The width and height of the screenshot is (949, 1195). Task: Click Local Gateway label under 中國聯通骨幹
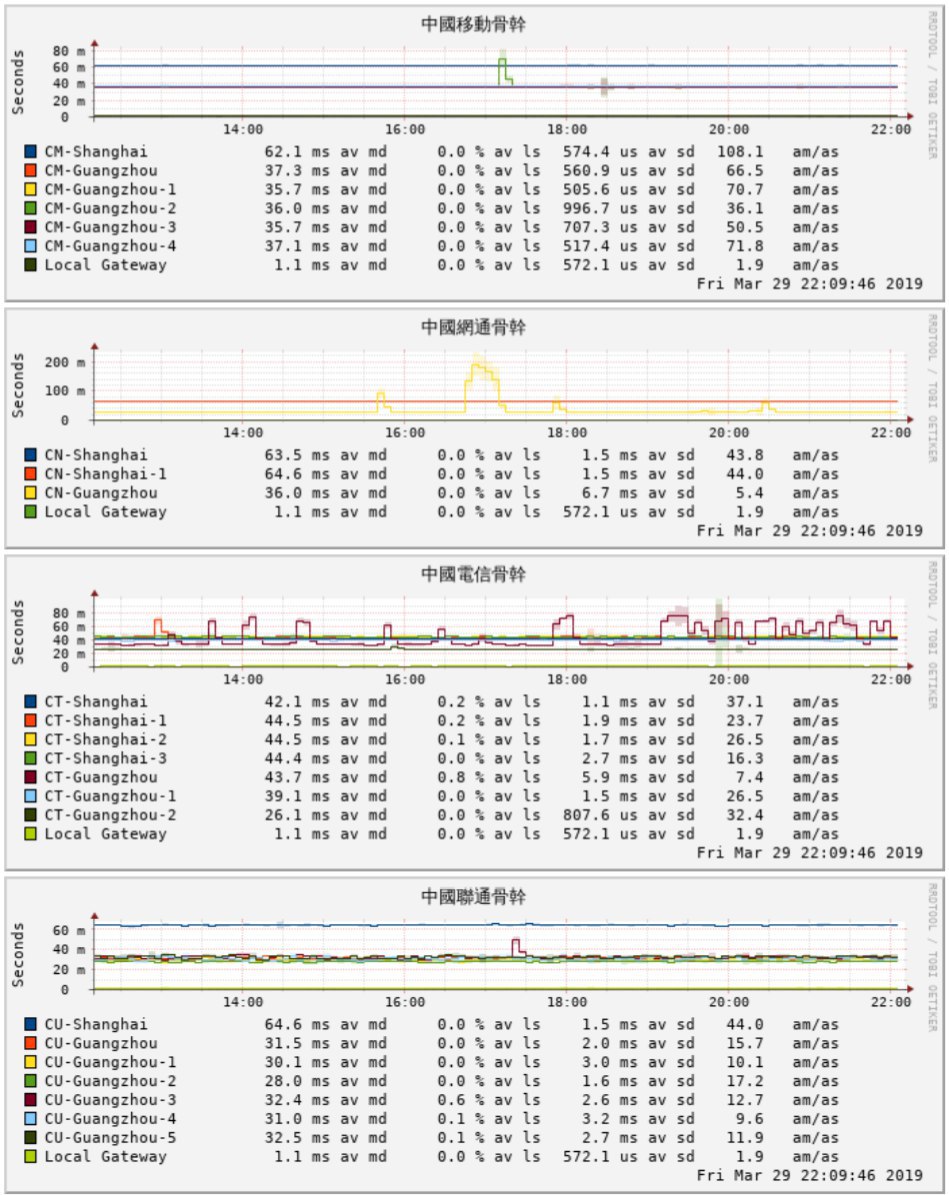click(x=105, y=1157)
